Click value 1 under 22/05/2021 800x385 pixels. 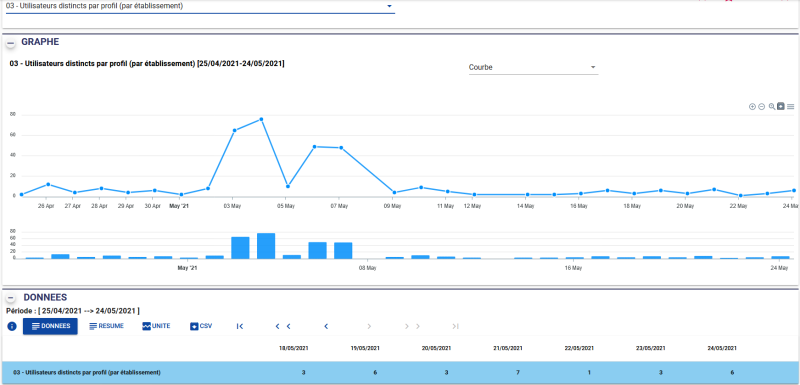point(589,373)
